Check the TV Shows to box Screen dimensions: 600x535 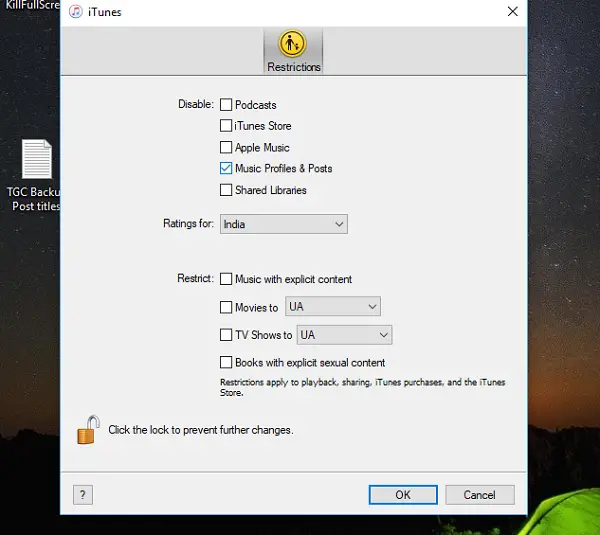point(226,335)
